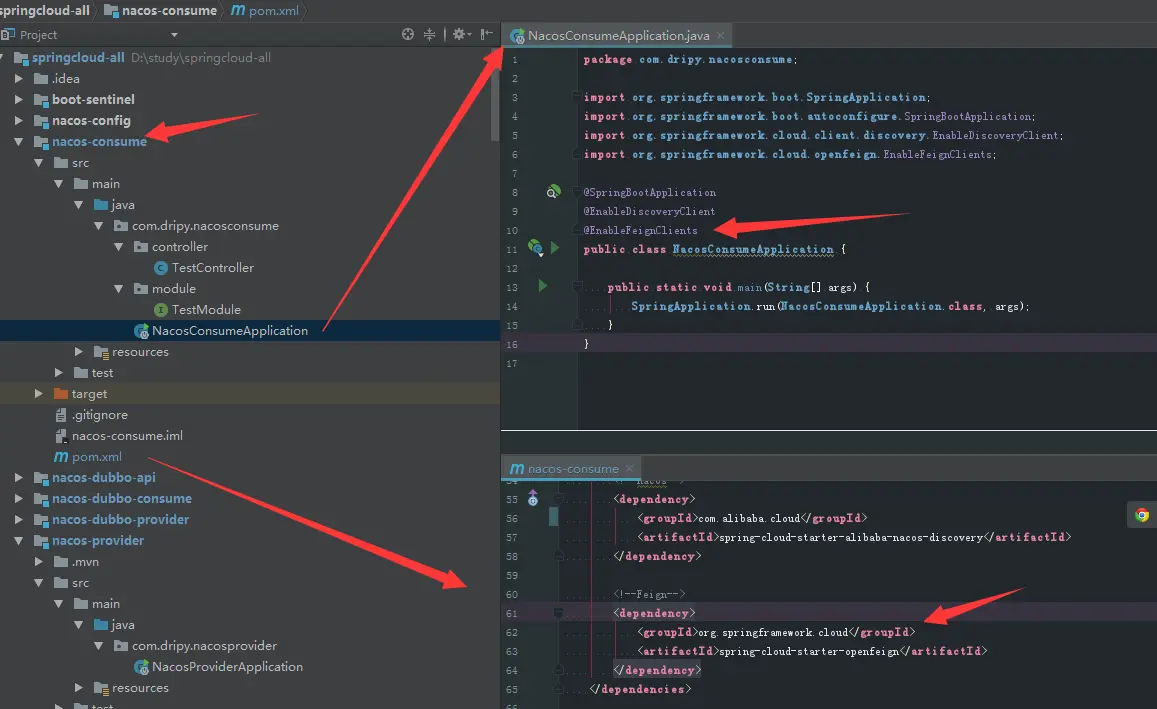Select com.dripy.nacosprovider package
The height and width of the screenshot is (709, 1157).
[204, 646]
